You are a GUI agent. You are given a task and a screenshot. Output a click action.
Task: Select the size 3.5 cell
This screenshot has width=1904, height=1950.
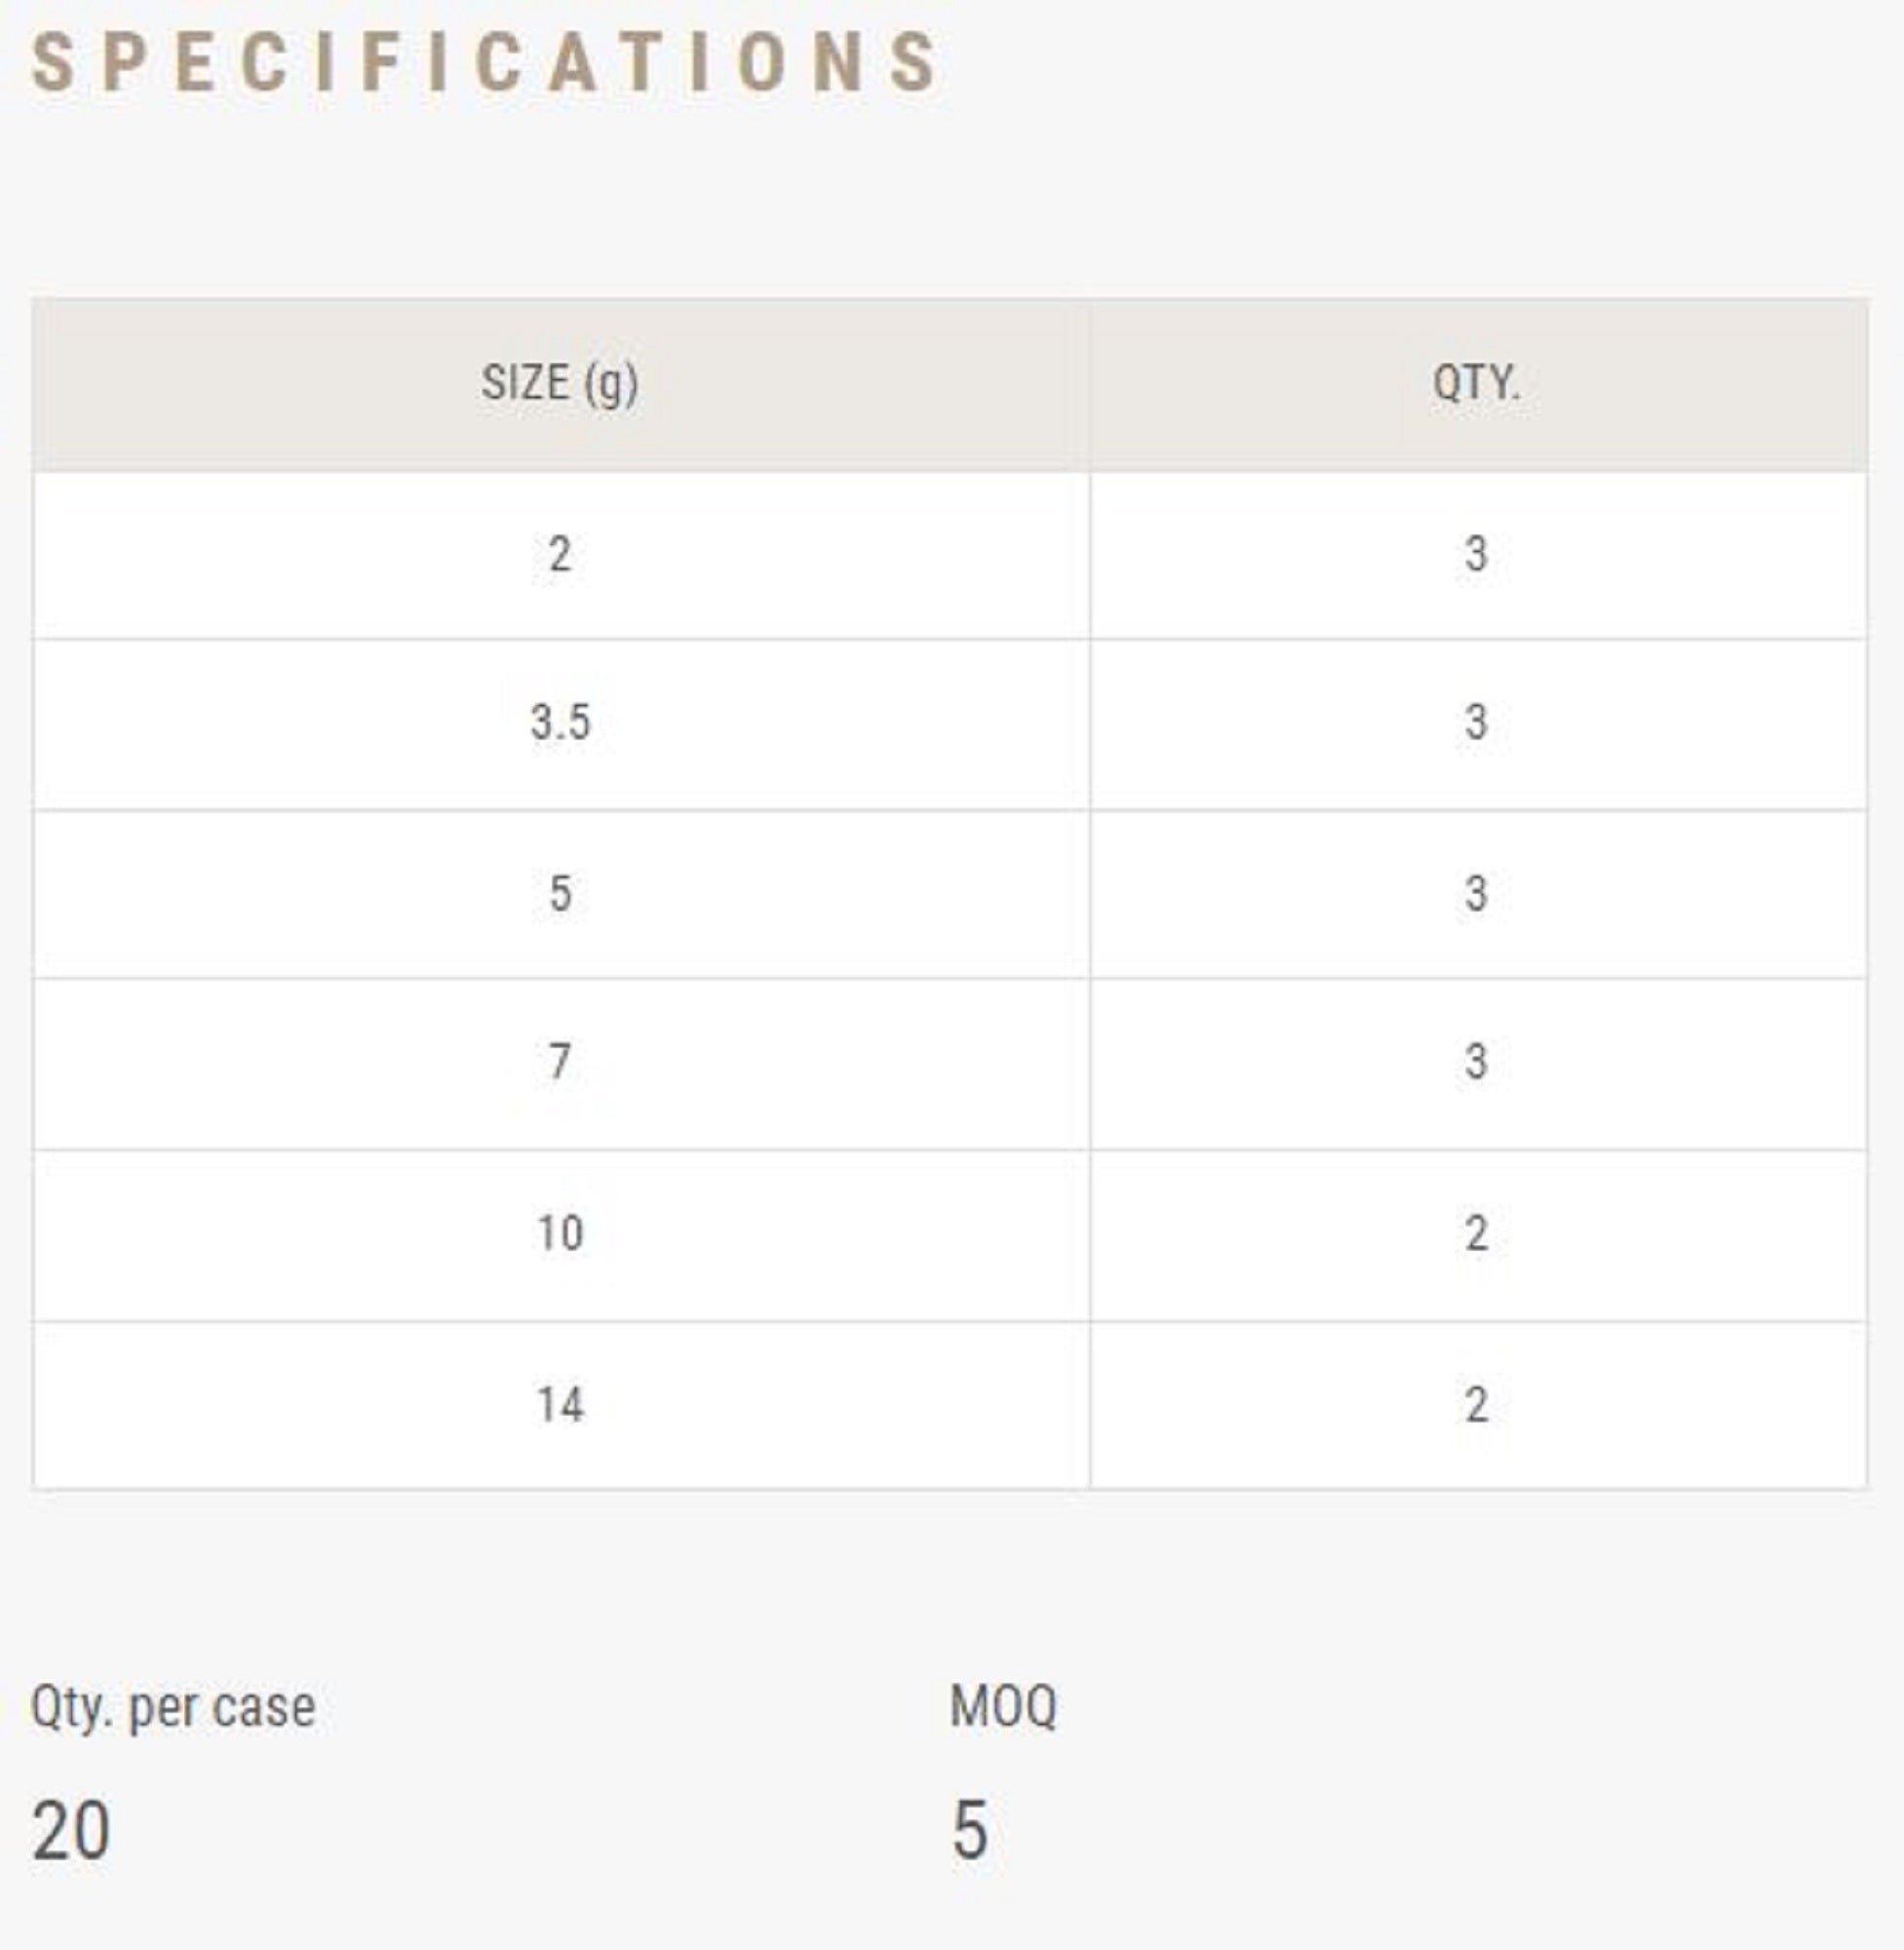point(560,723)
